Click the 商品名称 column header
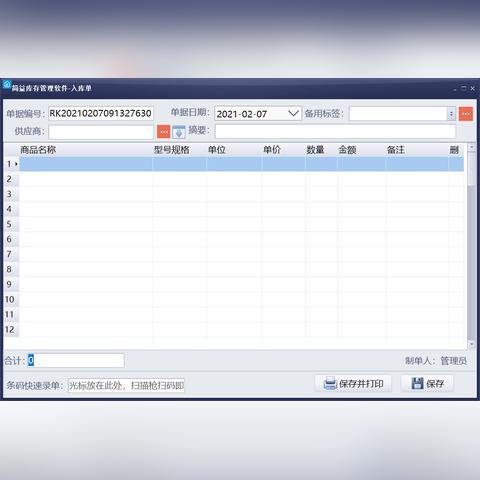The image size is (480, 480). point(38,150)
